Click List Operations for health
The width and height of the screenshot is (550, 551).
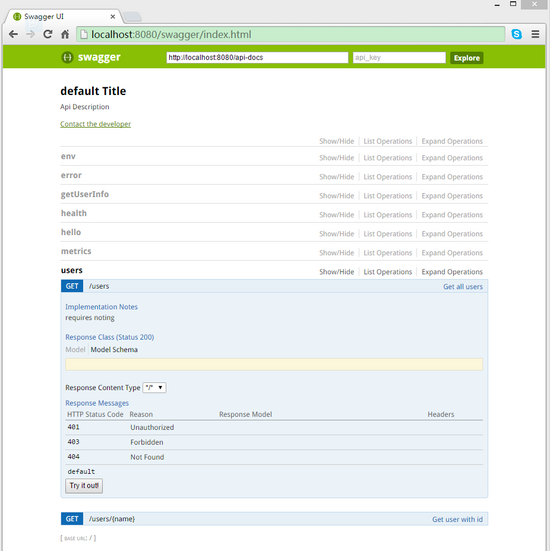pos(388,215)
